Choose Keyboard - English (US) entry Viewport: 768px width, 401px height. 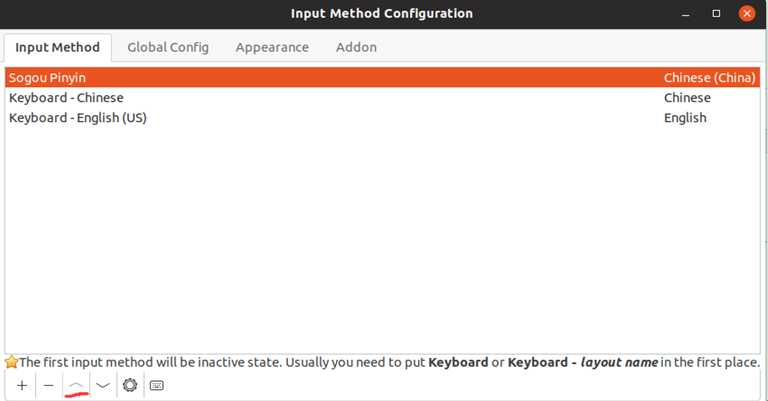(x=383, y=118)
